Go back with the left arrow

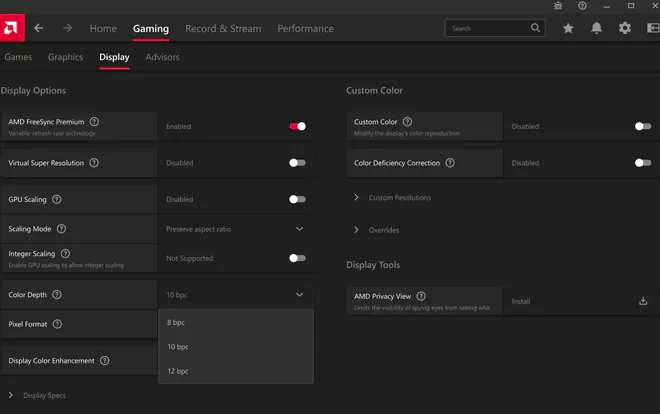(x=39, y=28)
